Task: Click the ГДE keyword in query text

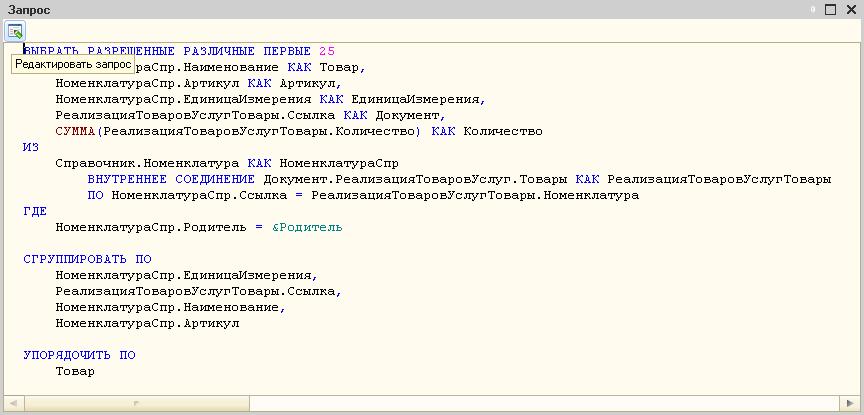Action: [34, 211]
